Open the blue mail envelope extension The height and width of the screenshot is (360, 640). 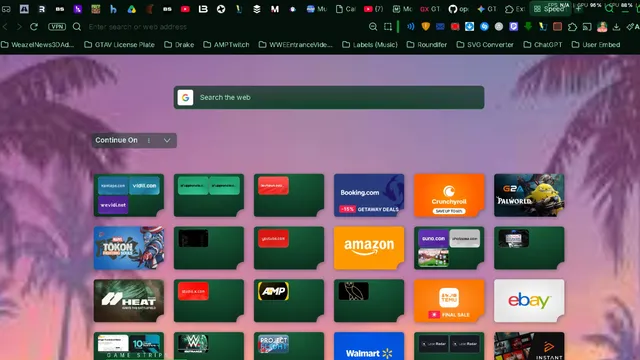coord(440,27)
